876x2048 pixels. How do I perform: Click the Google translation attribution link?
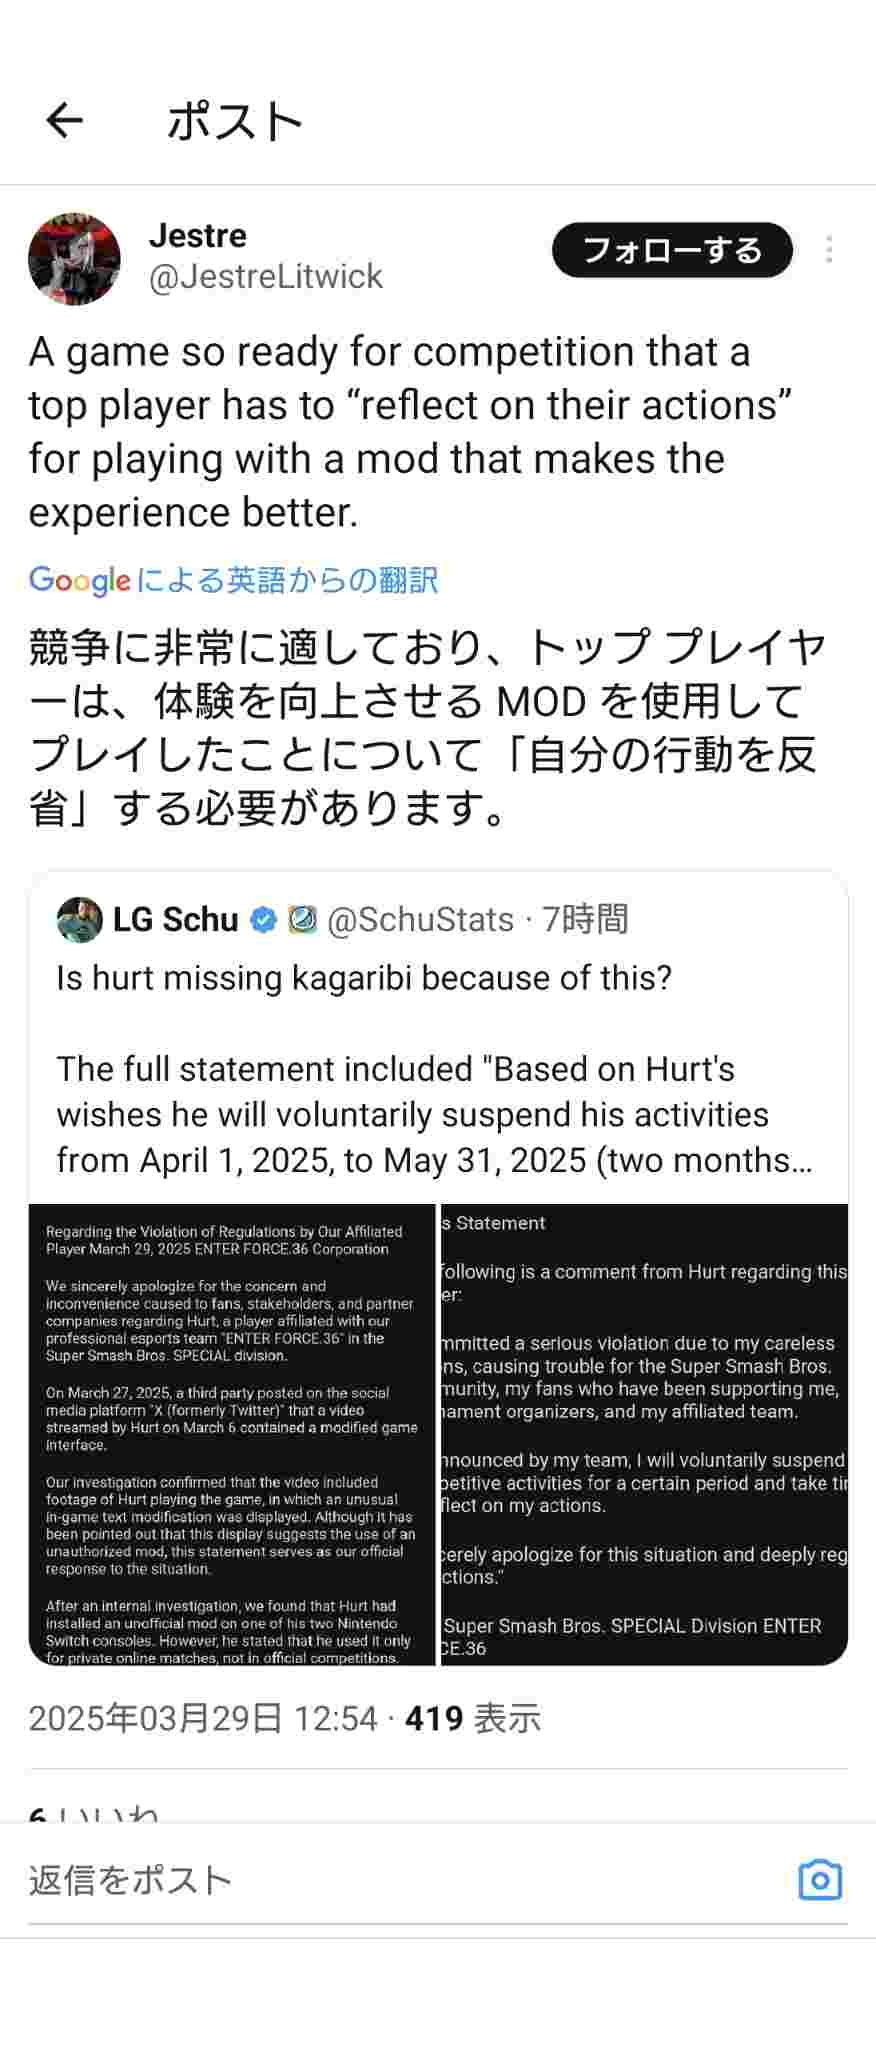point(233,580)
